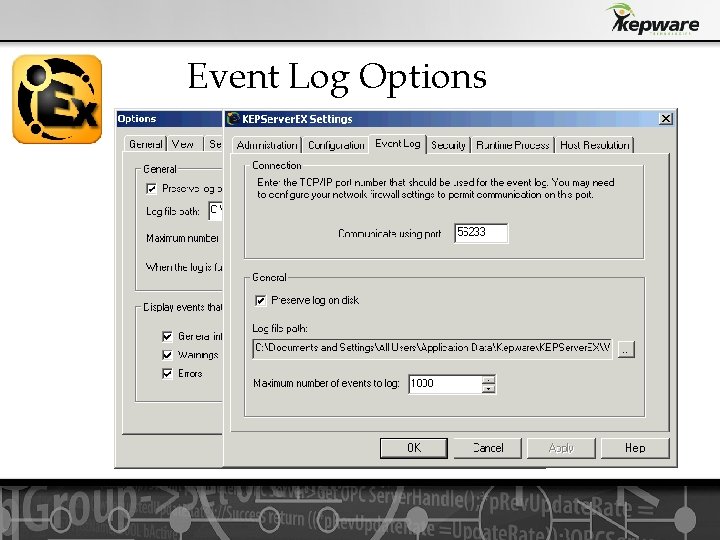Click Log file path field in Options window
This screenshot has height=540, width=720.
point(215,211)
